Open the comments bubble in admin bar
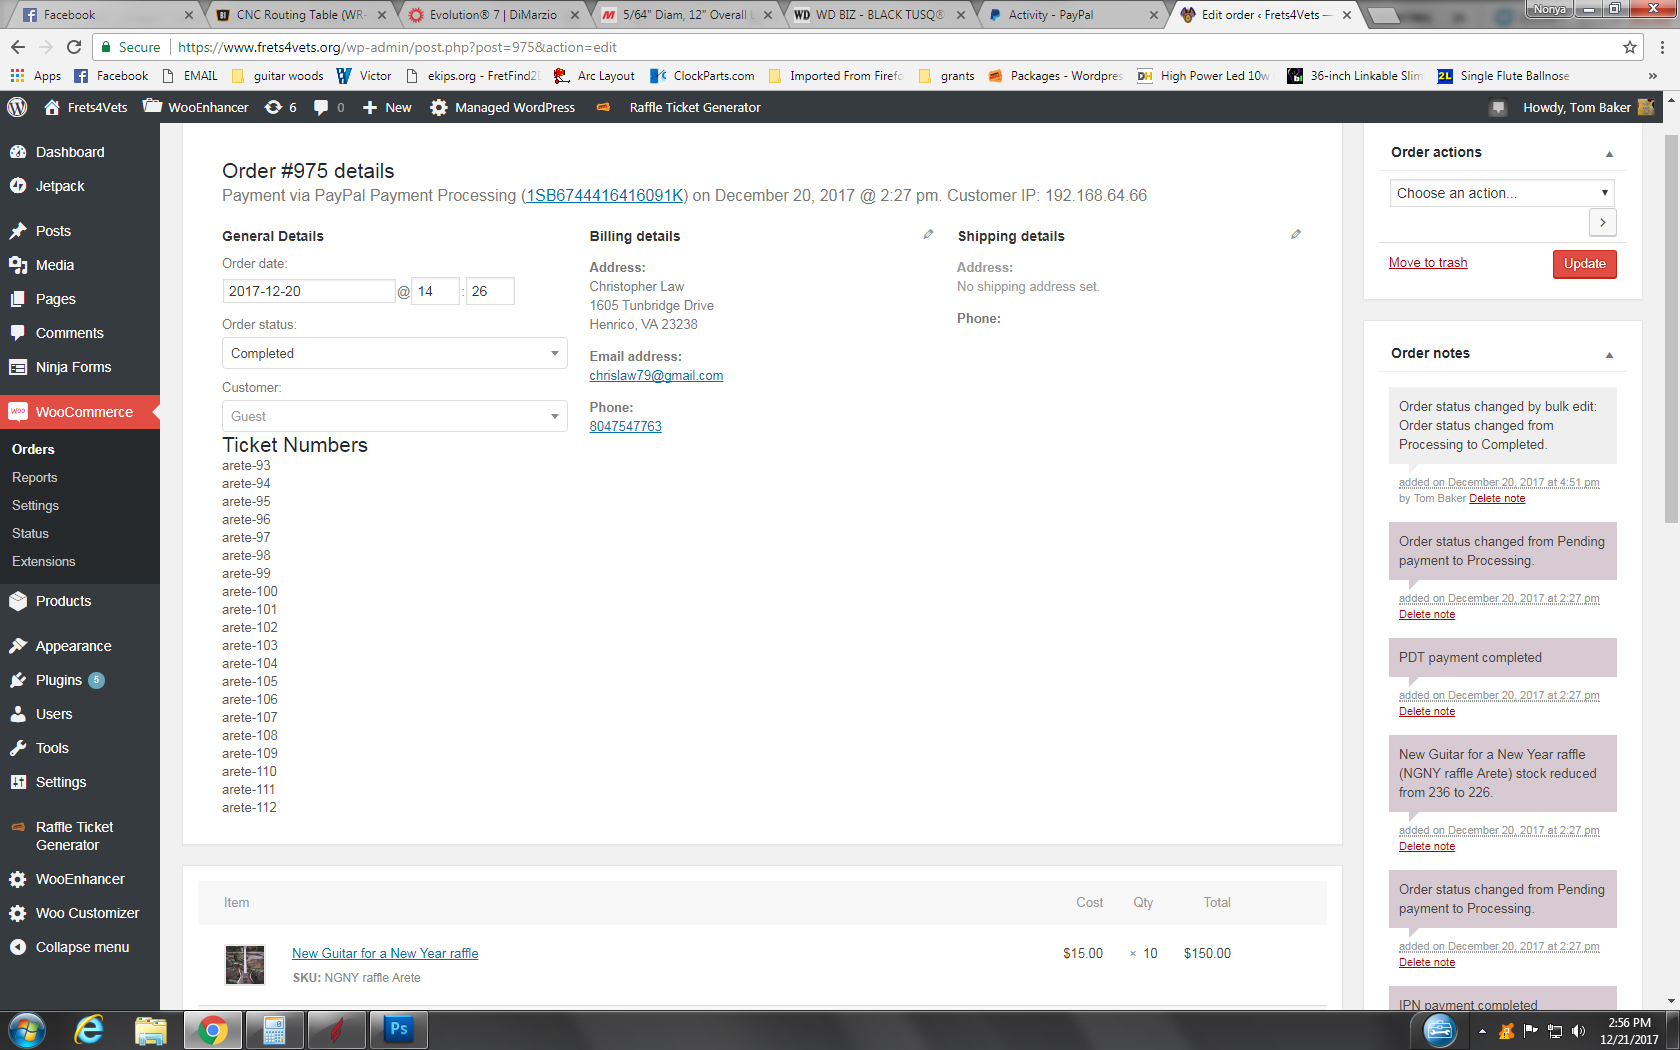 pyautogui.click(x=328, y=107)
